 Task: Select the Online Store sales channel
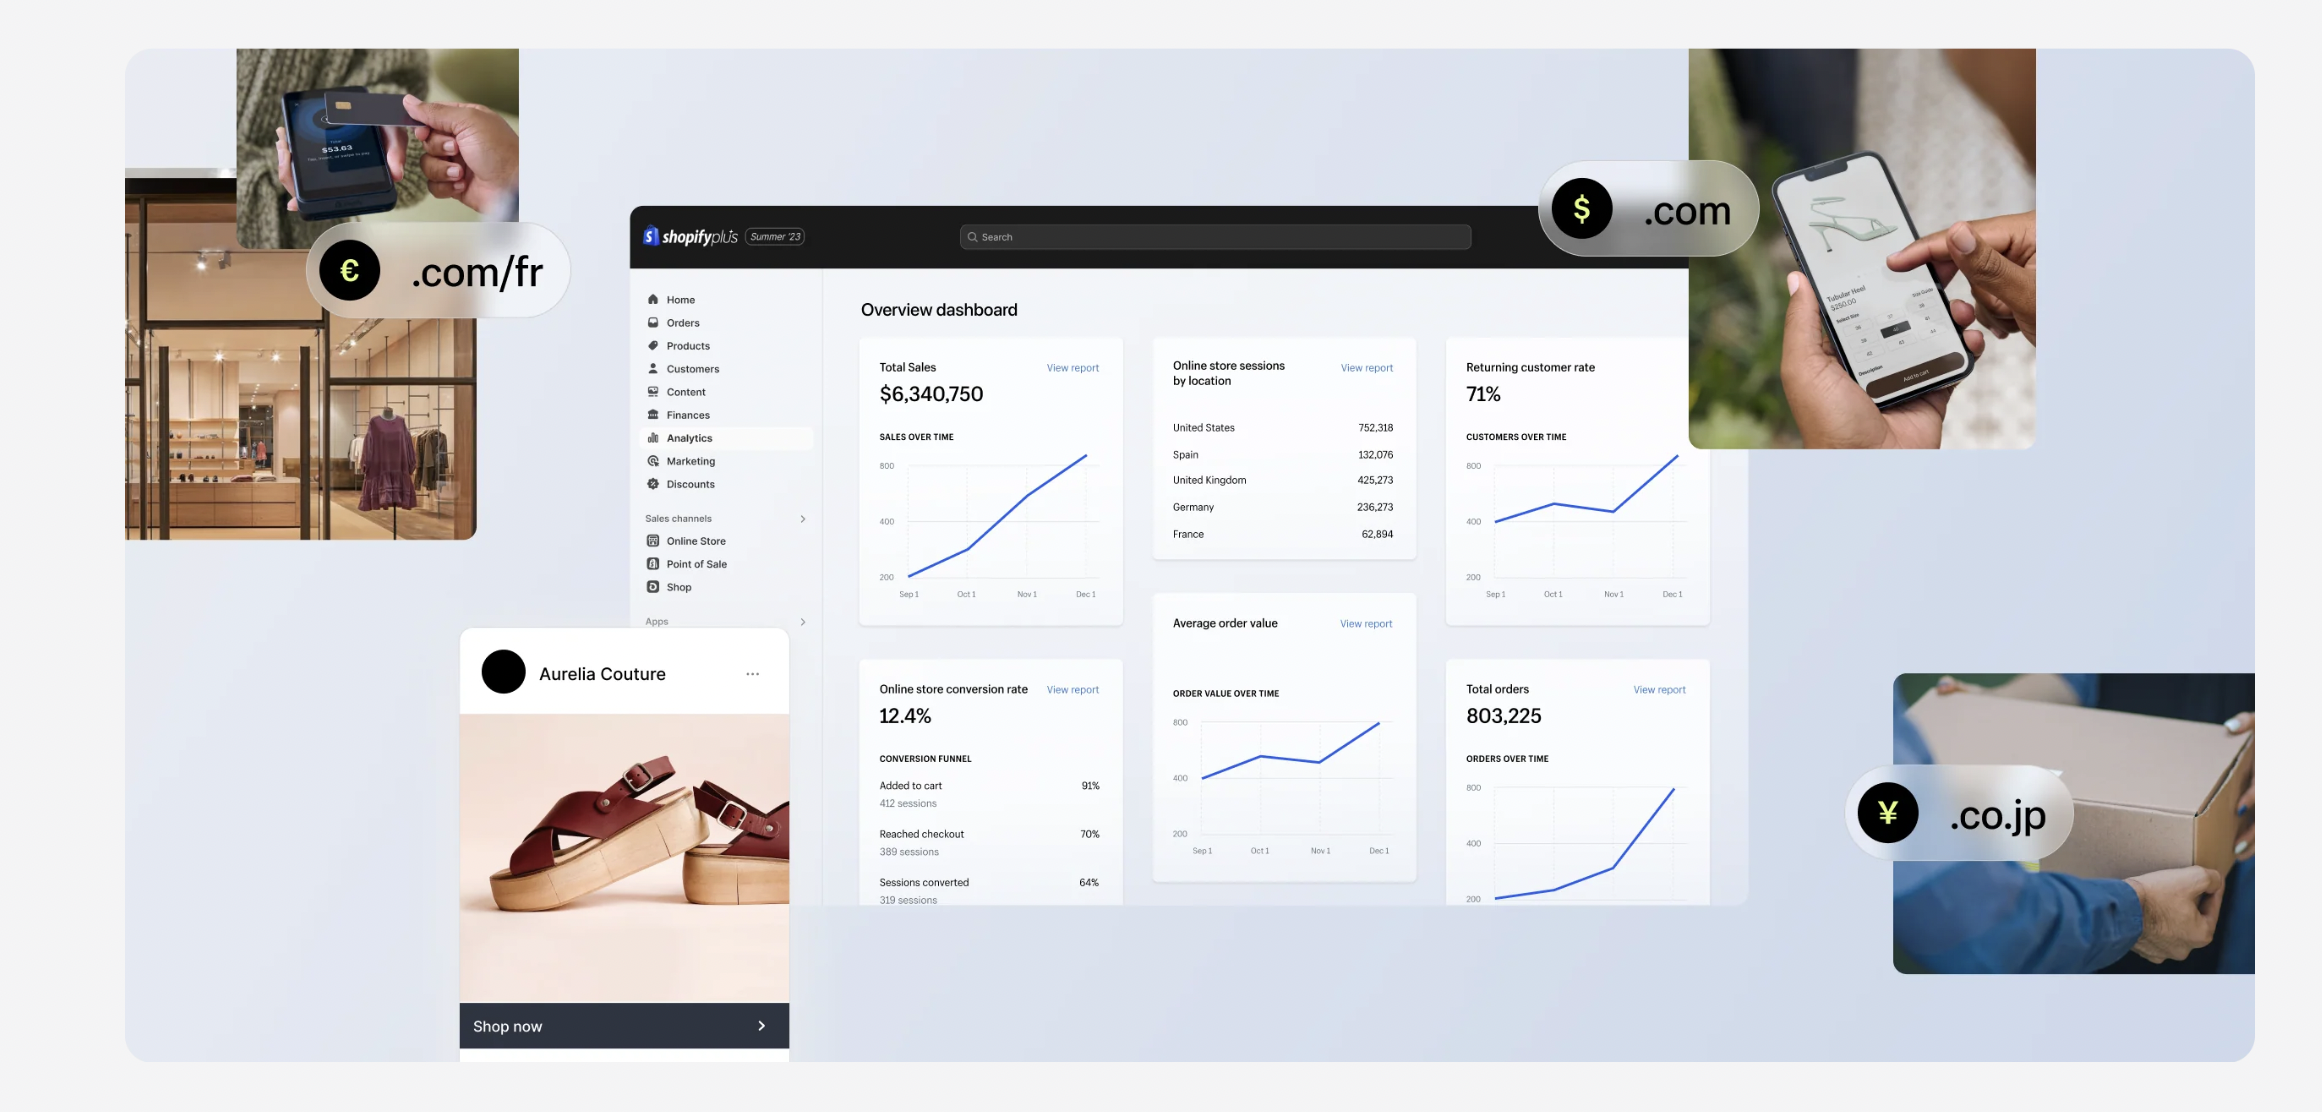pos(695,540)
